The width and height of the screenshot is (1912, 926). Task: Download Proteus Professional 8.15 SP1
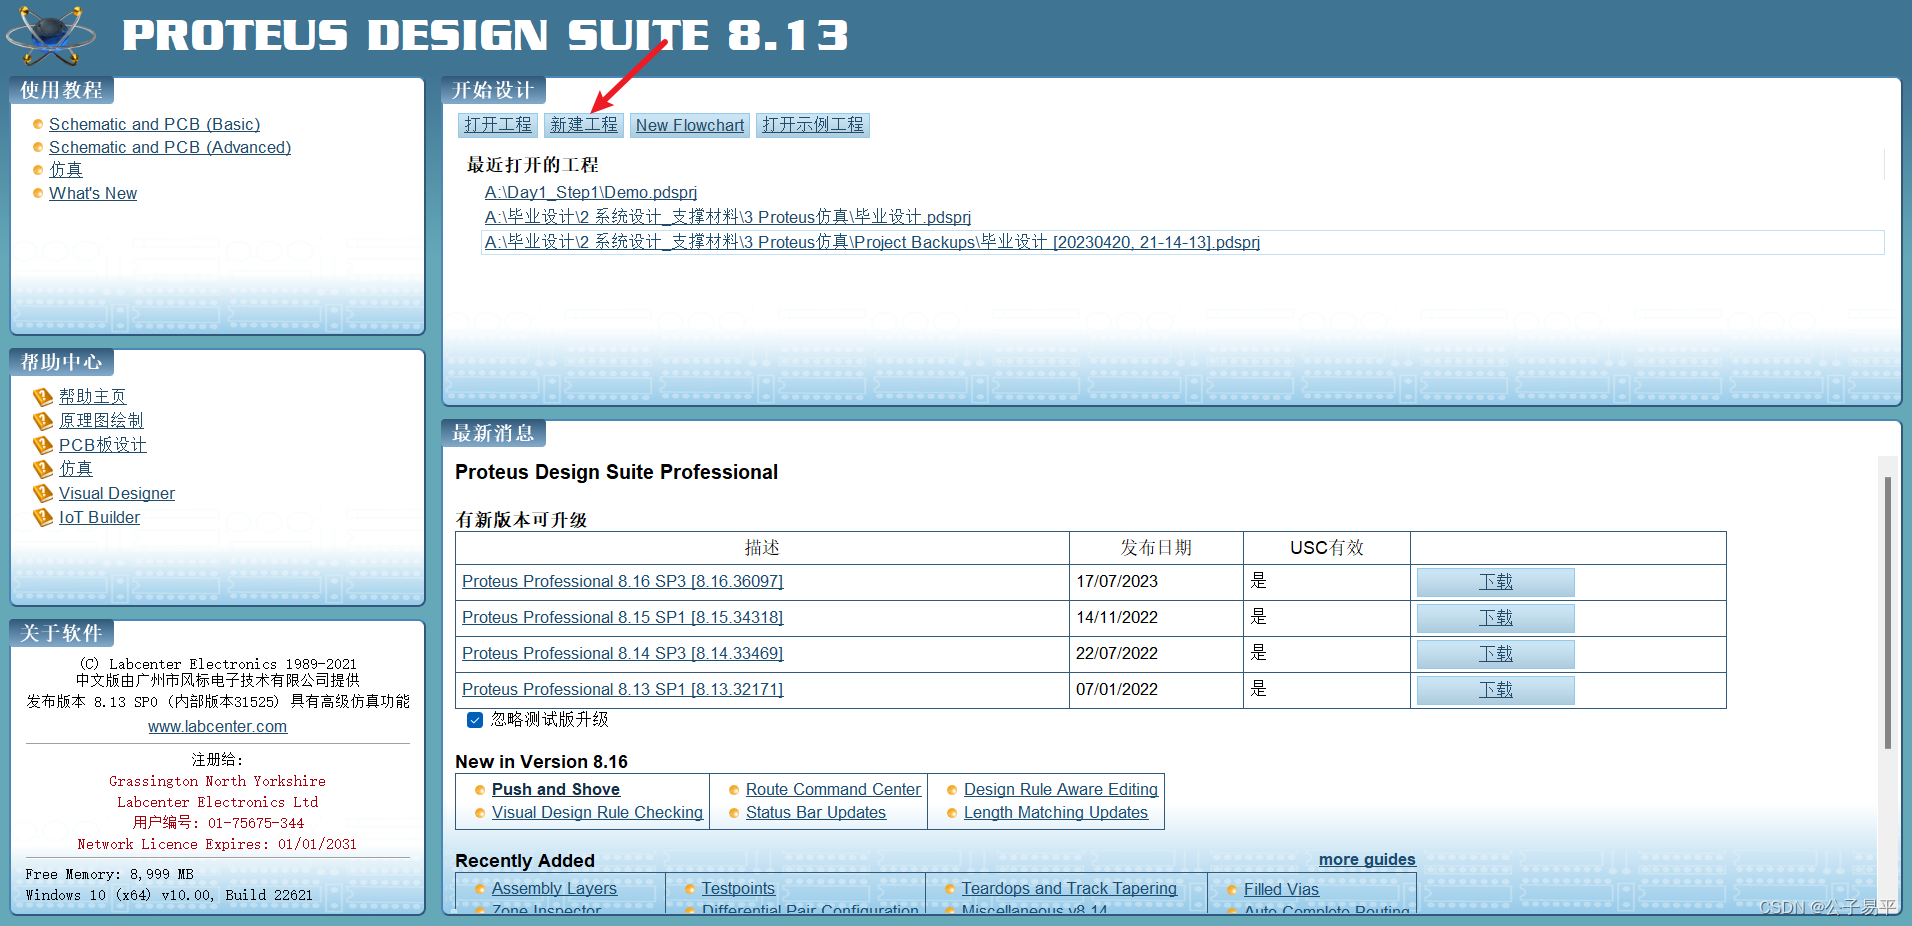[1496, 618]
